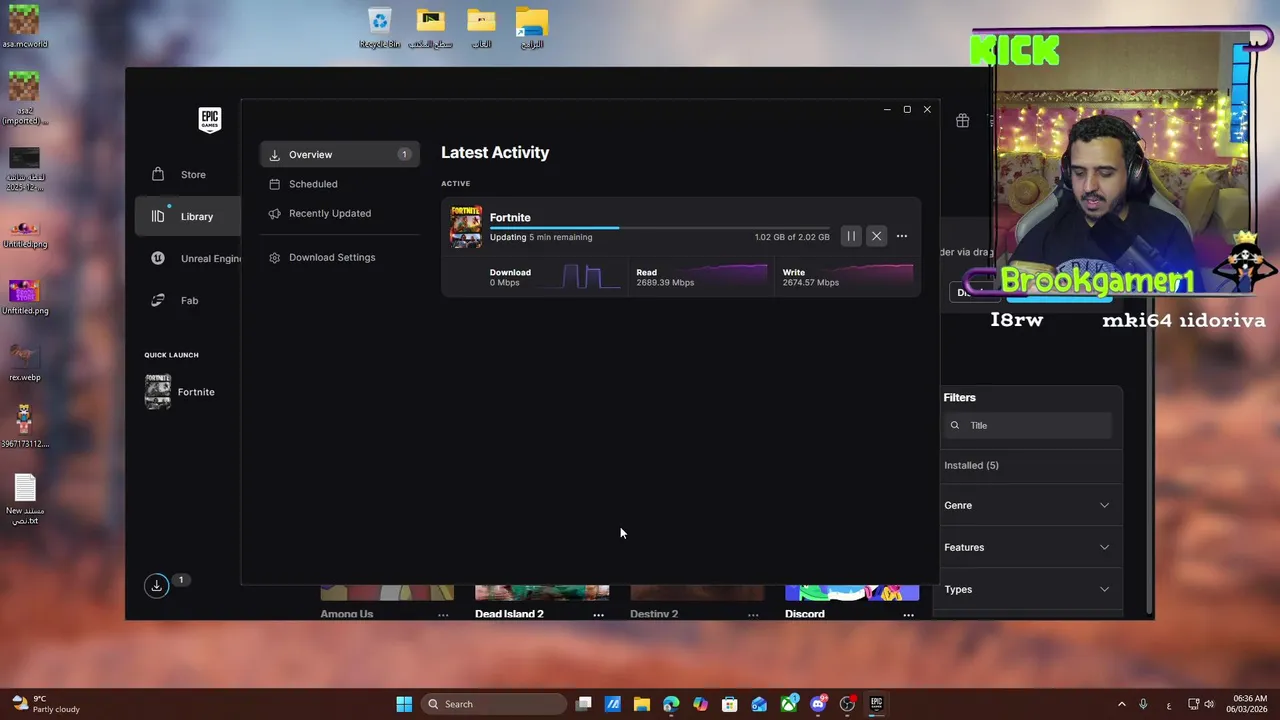Click the Epic Games Launcher taskbar icon
1280x720 pixels.
tap(877, 704)
